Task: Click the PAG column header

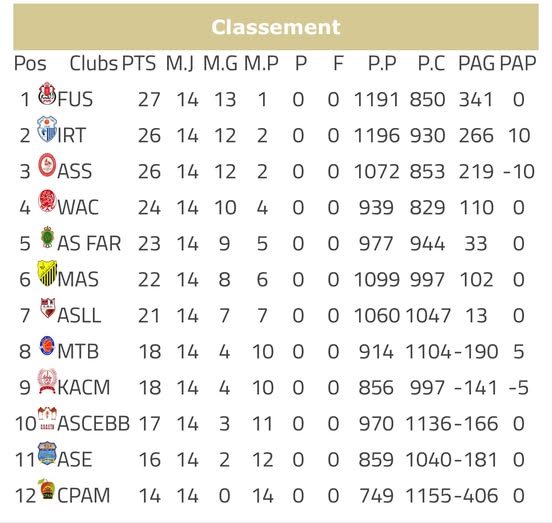Action: pyautogui.click(x=477, y=64)
